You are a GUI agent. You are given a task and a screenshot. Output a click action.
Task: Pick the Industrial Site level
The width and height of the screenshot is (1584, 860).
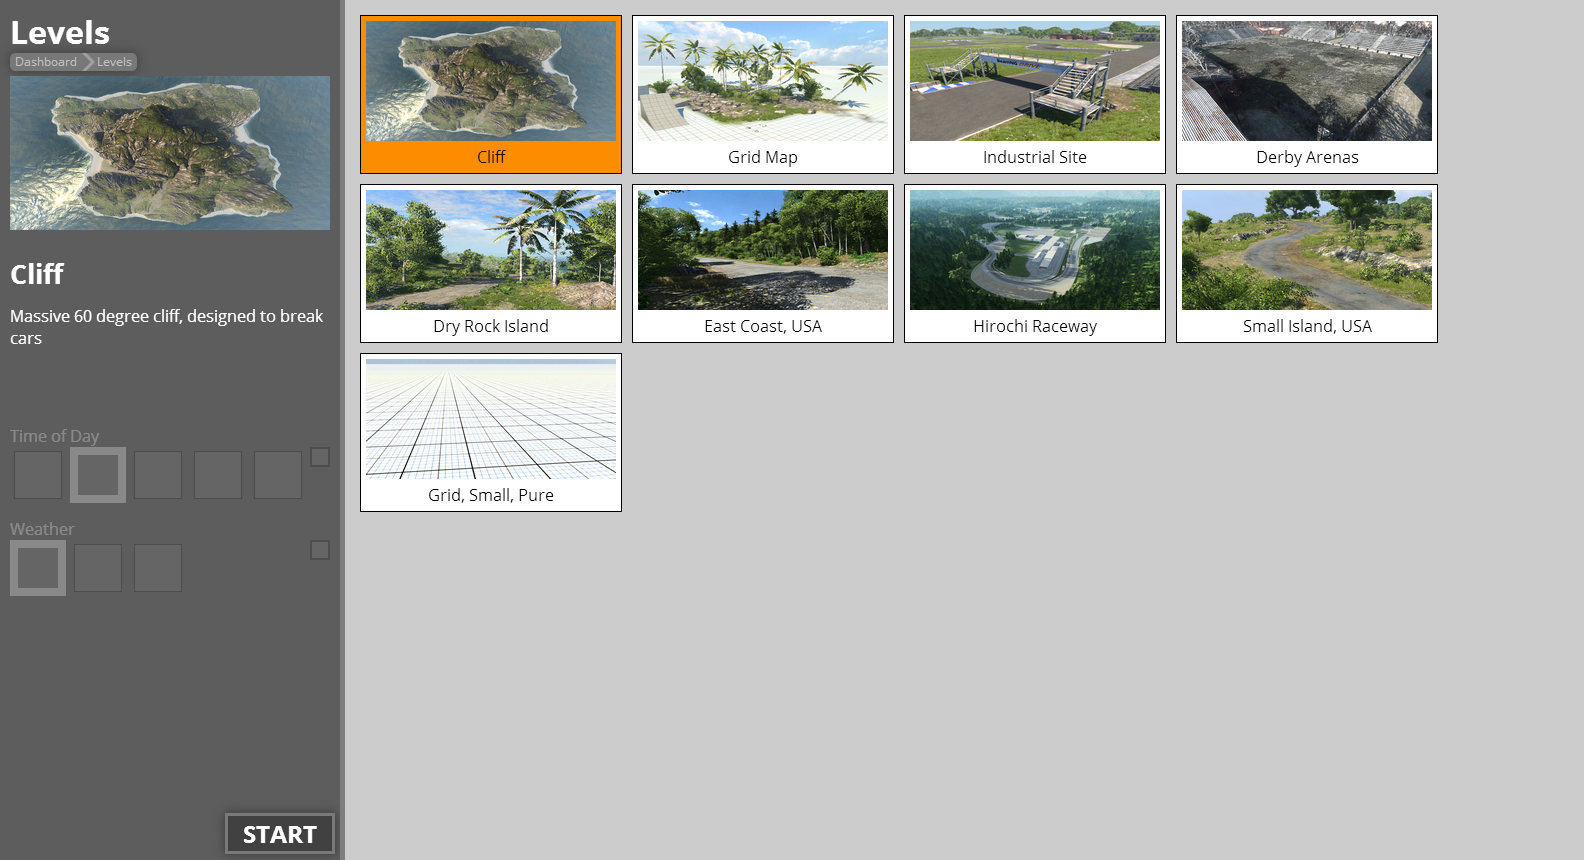[1035, 95]
